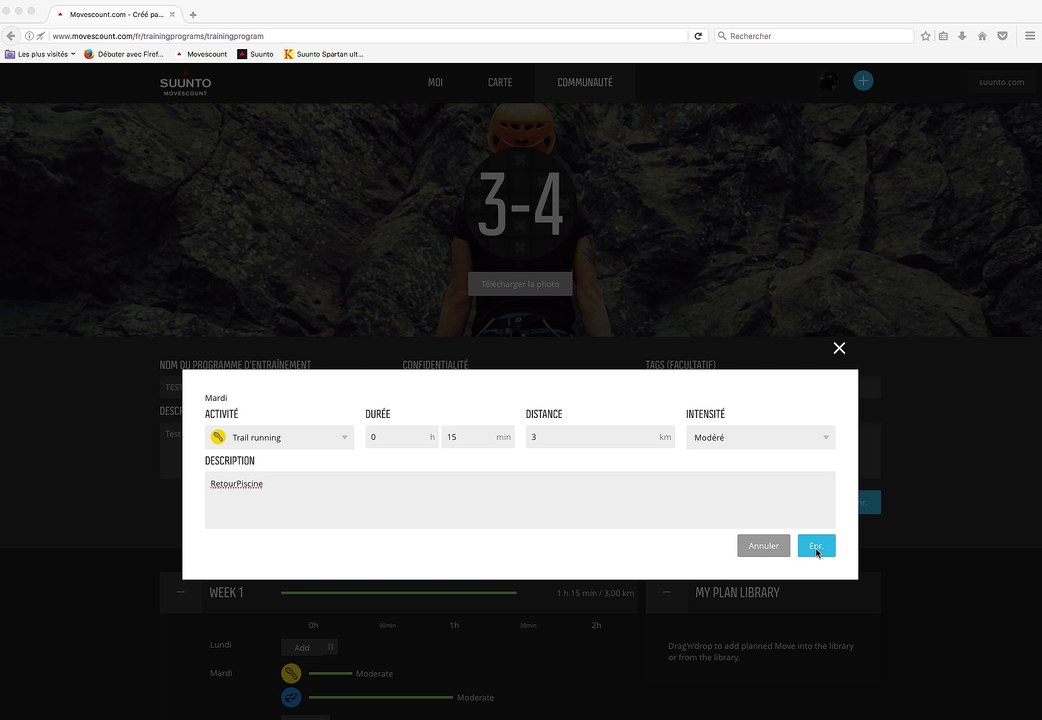Screen dimensions: 1042x720
Task: Open the Suunto Spartan ult... bookmark
Action: 323,54
